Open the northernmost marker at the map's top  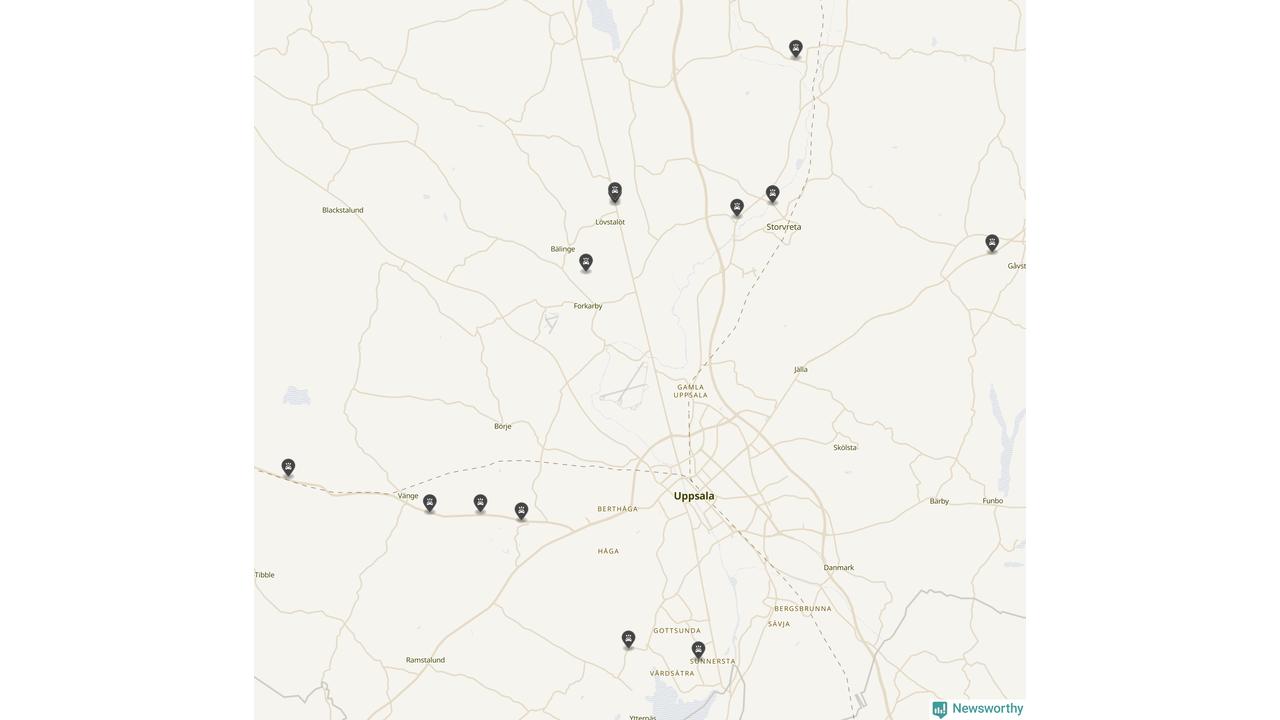[796, 48]
